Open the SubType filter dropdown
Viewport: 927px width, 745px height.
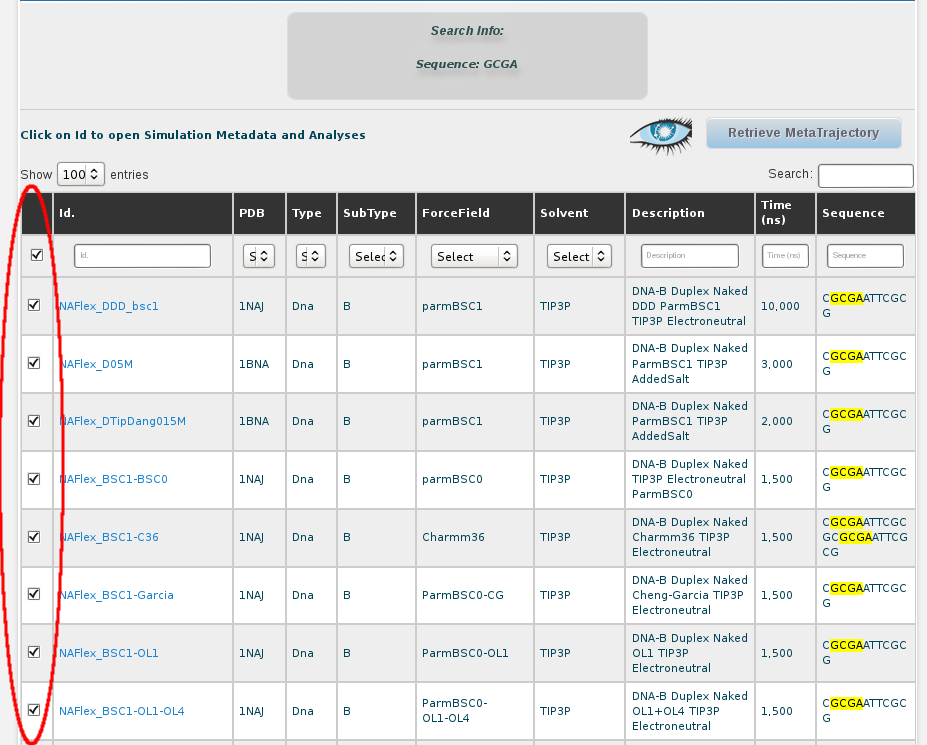click(376, 257)
